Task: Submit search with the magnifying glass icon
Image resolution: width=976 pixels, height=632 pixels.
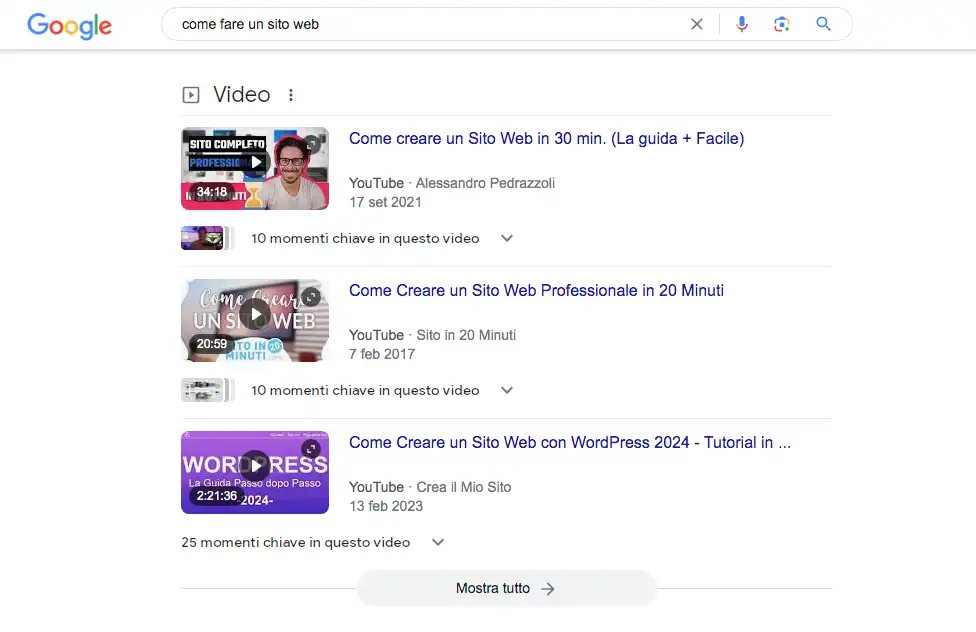Action: 824,24
